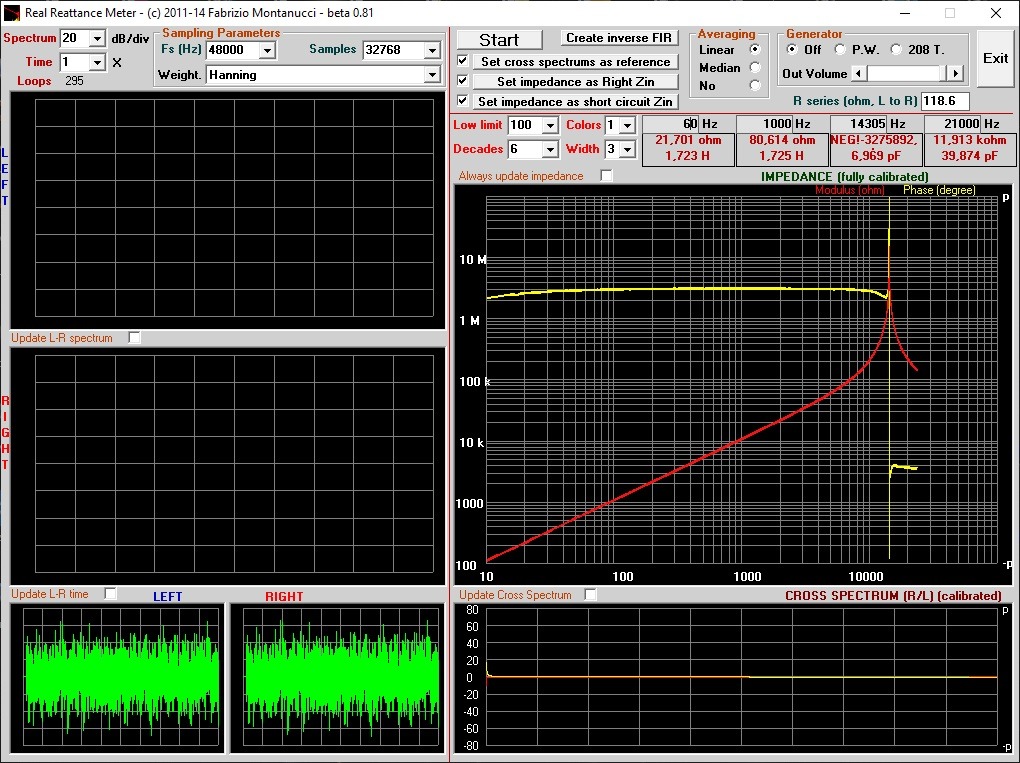Image resolution: width=1020 pixels, height=763 pixels.
Task: Click the Modulus (ohm) legend label
Action: [x=850, y=190]
